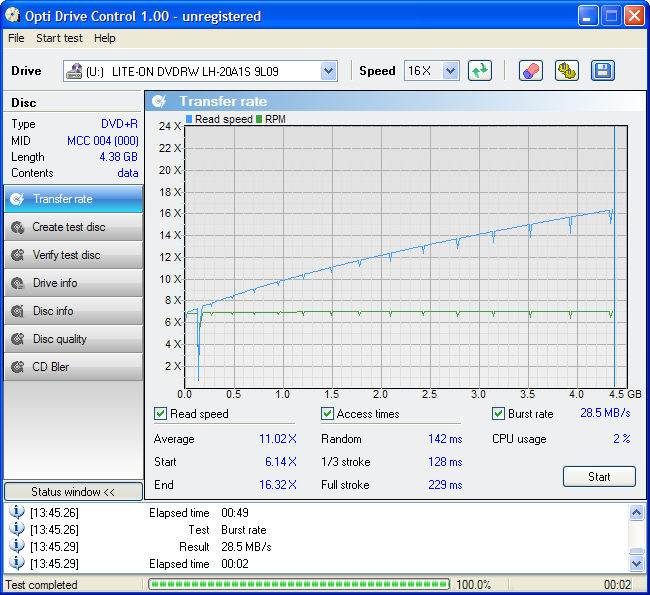The width and height of the screenshot is (650, 595).
Task: Open Verify test disc panel
Action: coord(72,255)
